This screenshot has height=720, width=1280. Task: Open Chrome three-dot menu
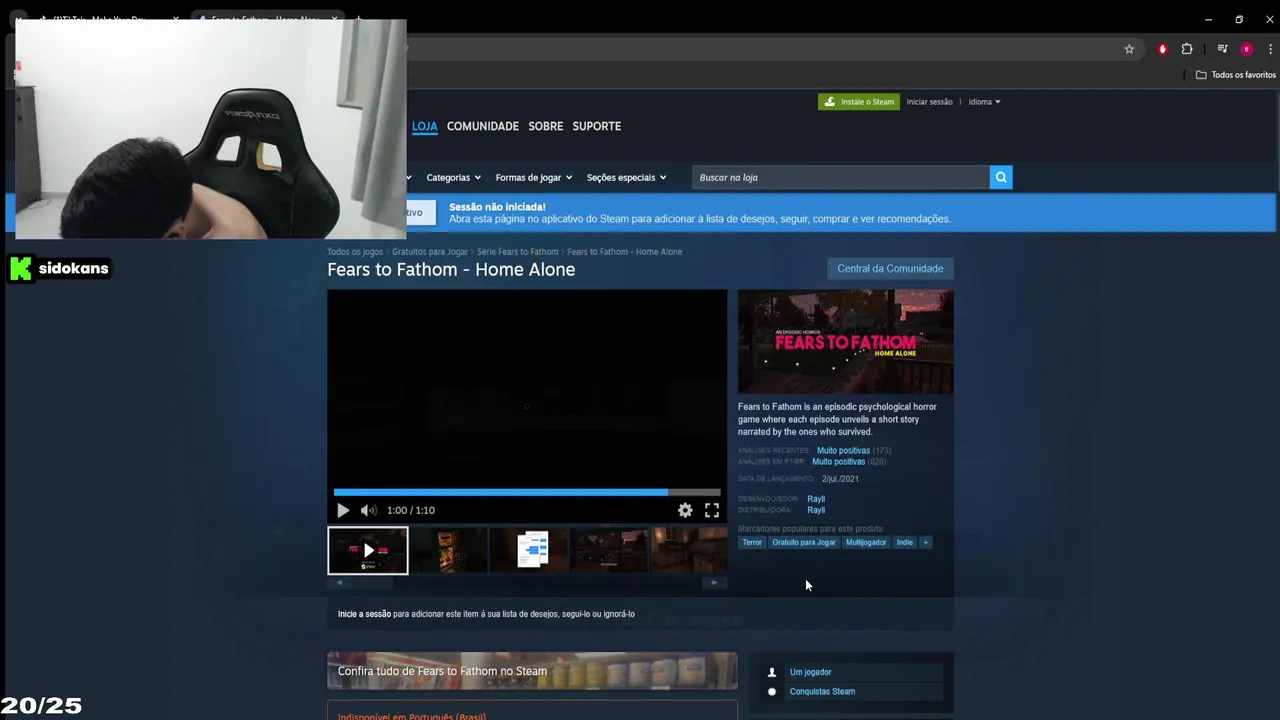1270,49
